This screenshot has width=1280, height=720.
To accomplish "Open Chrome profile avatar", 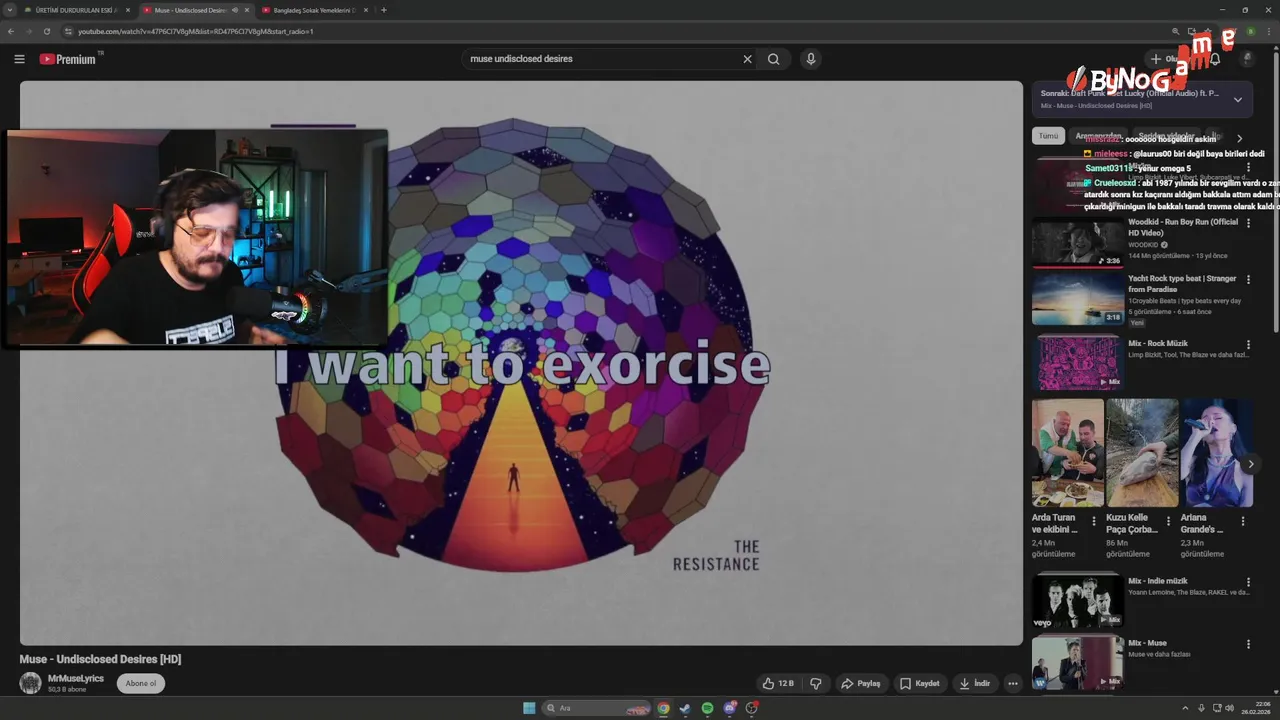I will point(1250,31).
